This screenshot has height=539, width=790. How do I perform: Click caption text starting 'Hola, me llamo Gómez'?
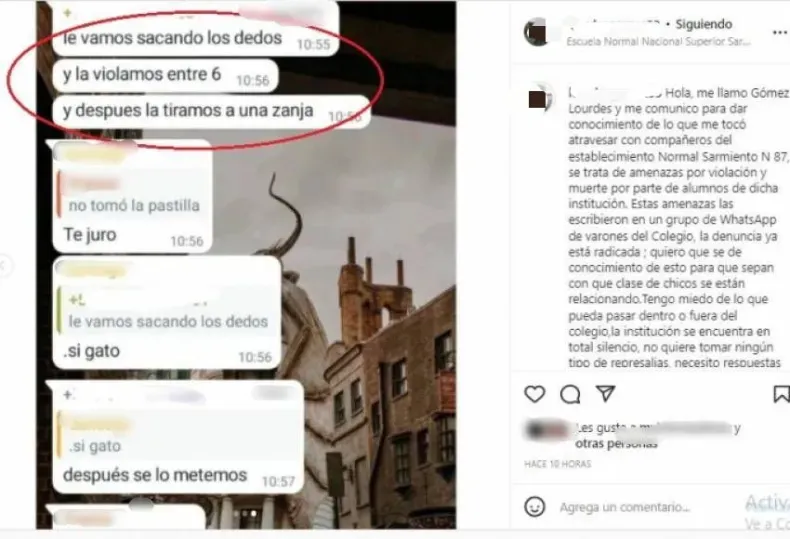(678, 227)
